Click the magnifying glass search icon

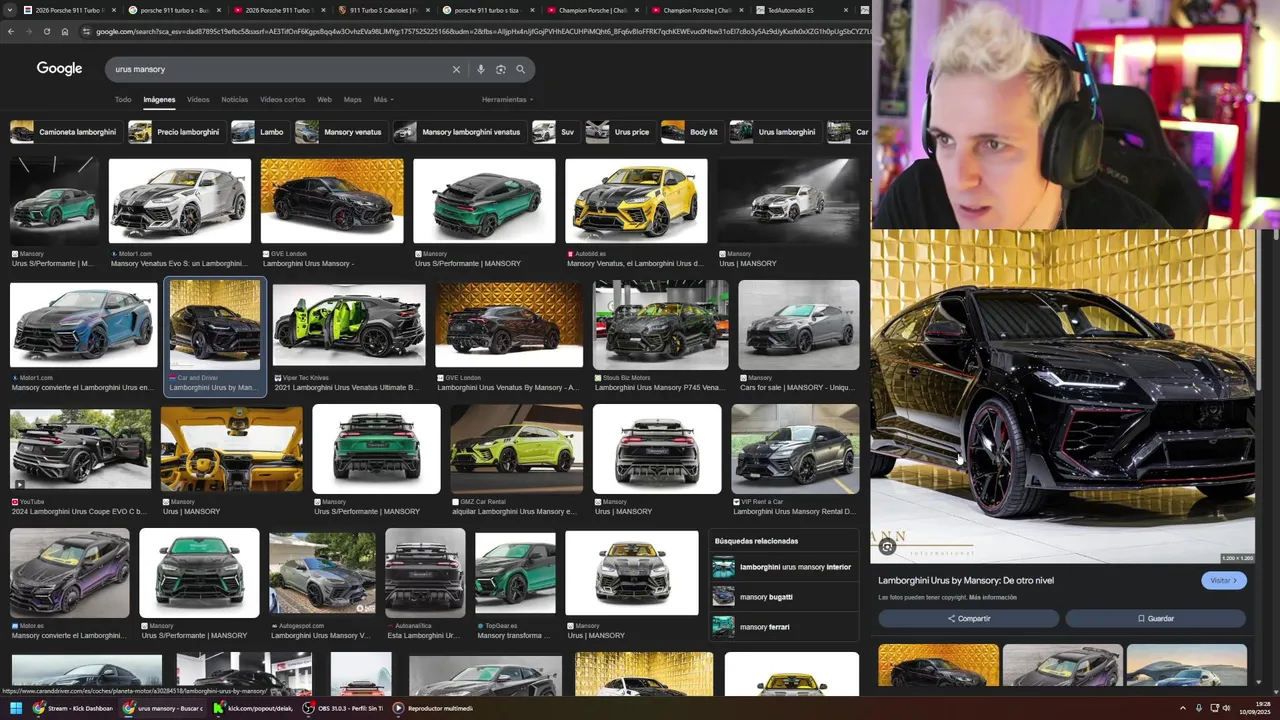pos(520,69)
